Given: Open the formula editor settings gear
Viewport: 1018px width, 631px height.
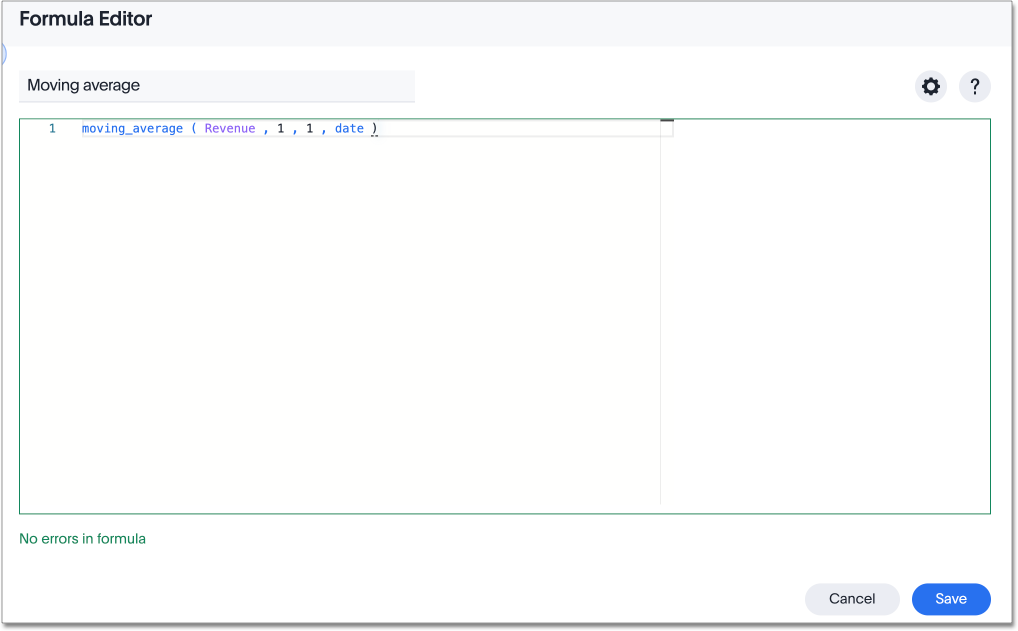Looking at the screenshot, I should click(x=930, y=86).
